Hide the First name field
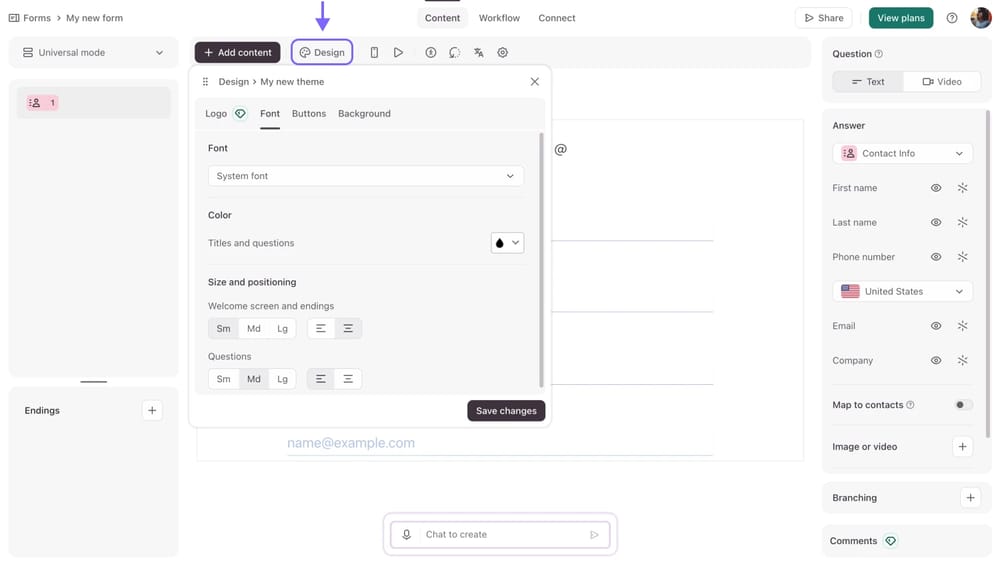This screenshot has width=1000, height=566. coord(936,188)
